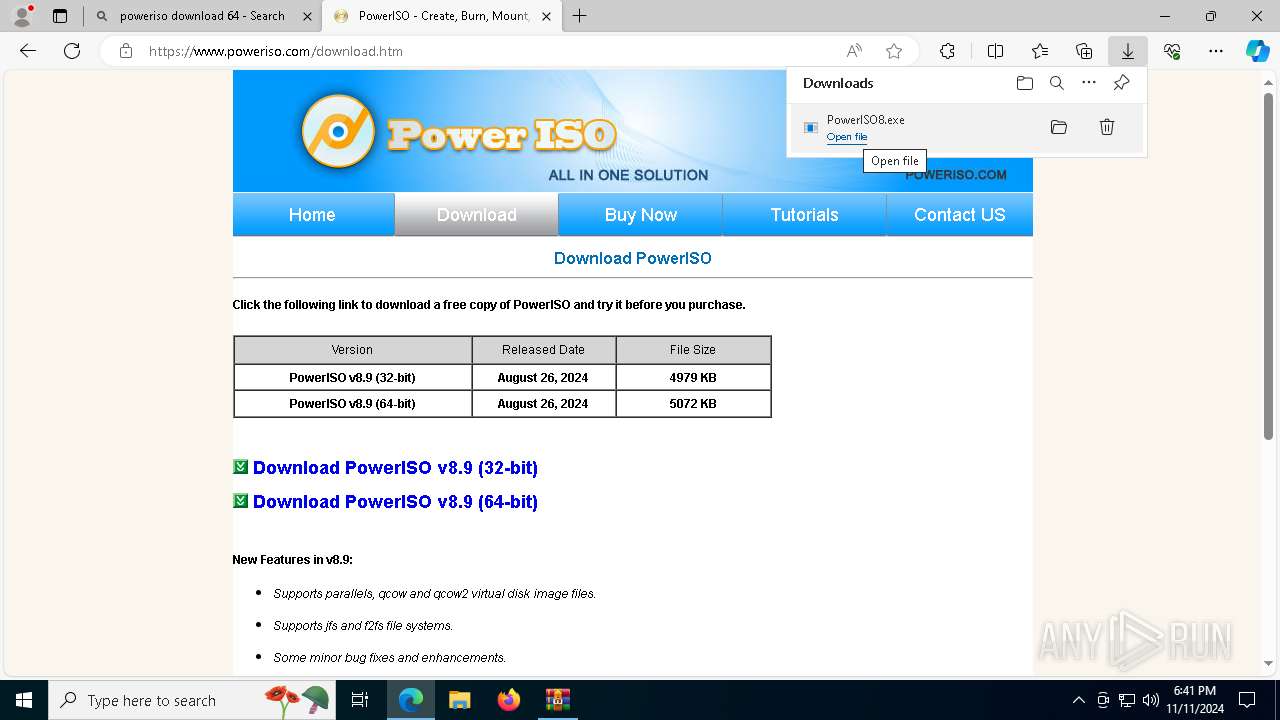Image resolution: width=1280 pixels, height=720 pixels.
Task: Open the Contact US nav item
Action: tap(960, 214)
